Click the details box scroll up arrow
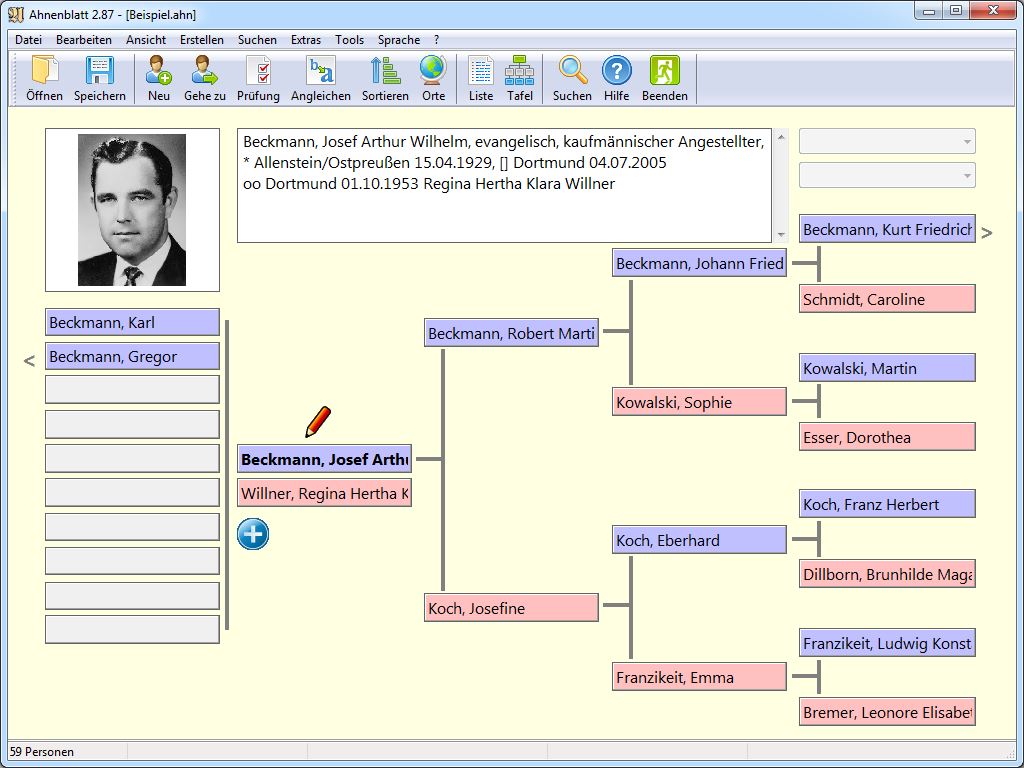 click(x=782, y=136)
